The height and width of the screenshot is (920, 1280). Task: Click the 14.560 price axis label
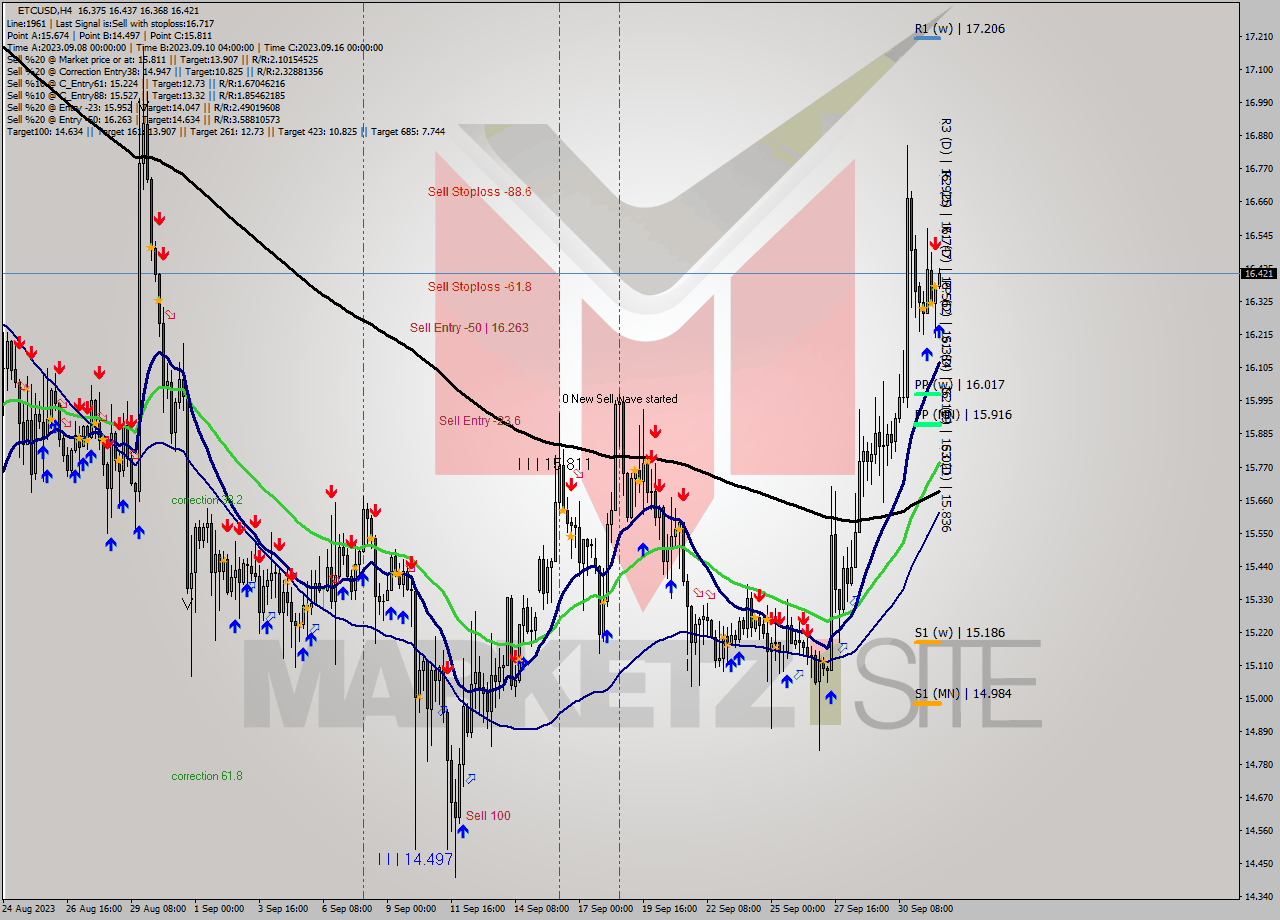coord(1258,831)
